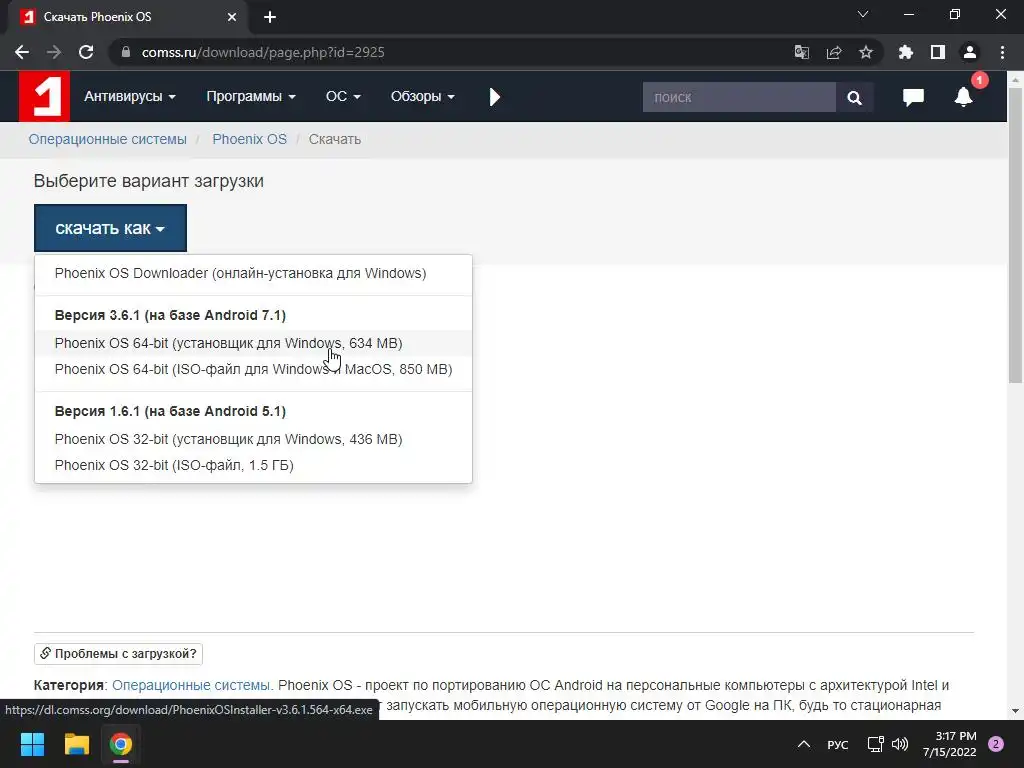Select Phoenix OS 64-bit Windows installer 634 MB
Screen dimensions: 1024x768
tap(253, 343)
